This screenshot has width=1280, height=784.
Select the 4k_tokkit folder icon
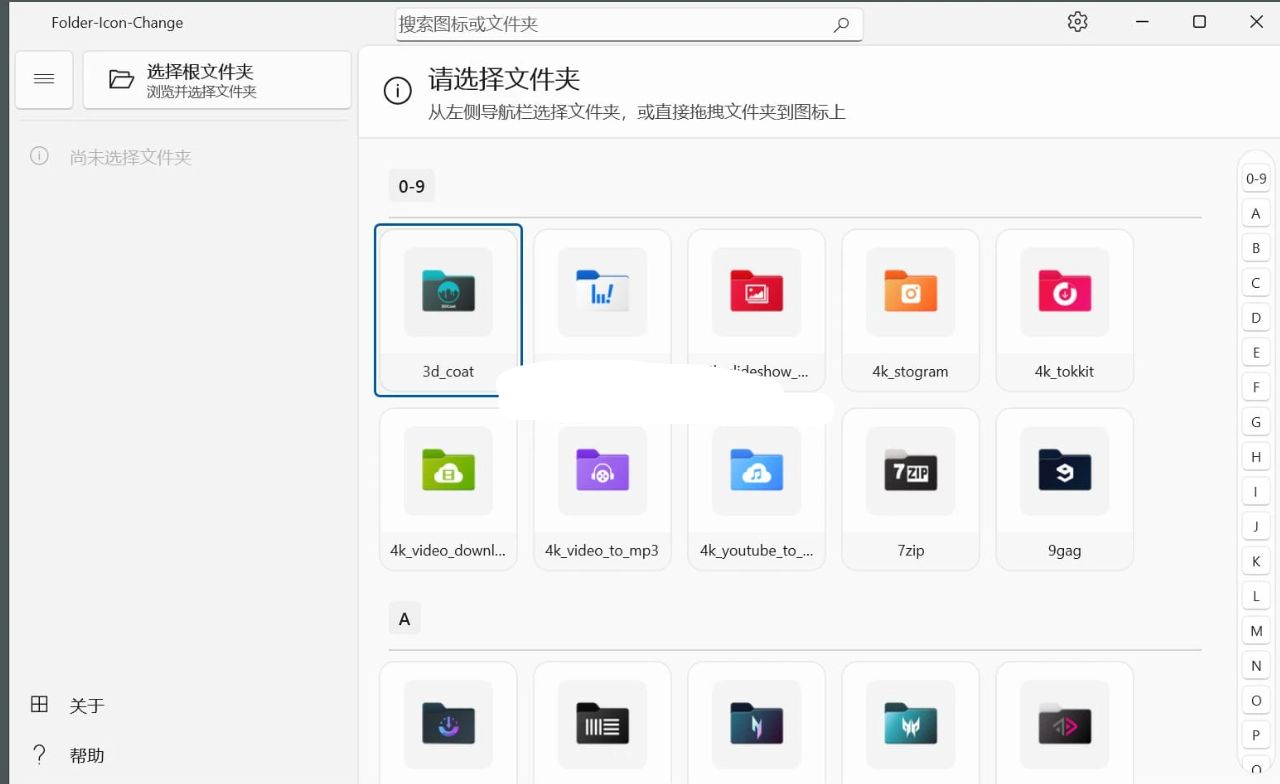[1064, 293]
